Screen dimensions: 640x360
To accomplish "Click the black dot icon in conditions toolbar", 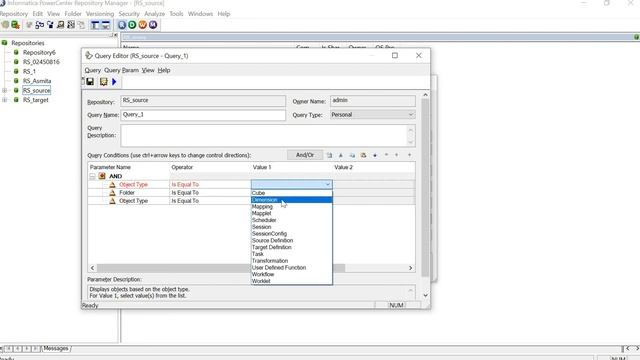I will 375,155.
